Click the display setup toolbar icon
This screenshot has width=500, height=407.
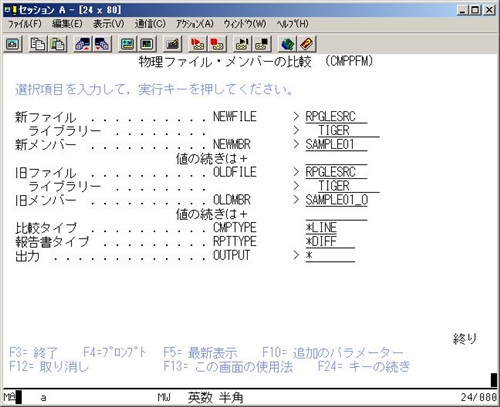(x=127, y=44)
